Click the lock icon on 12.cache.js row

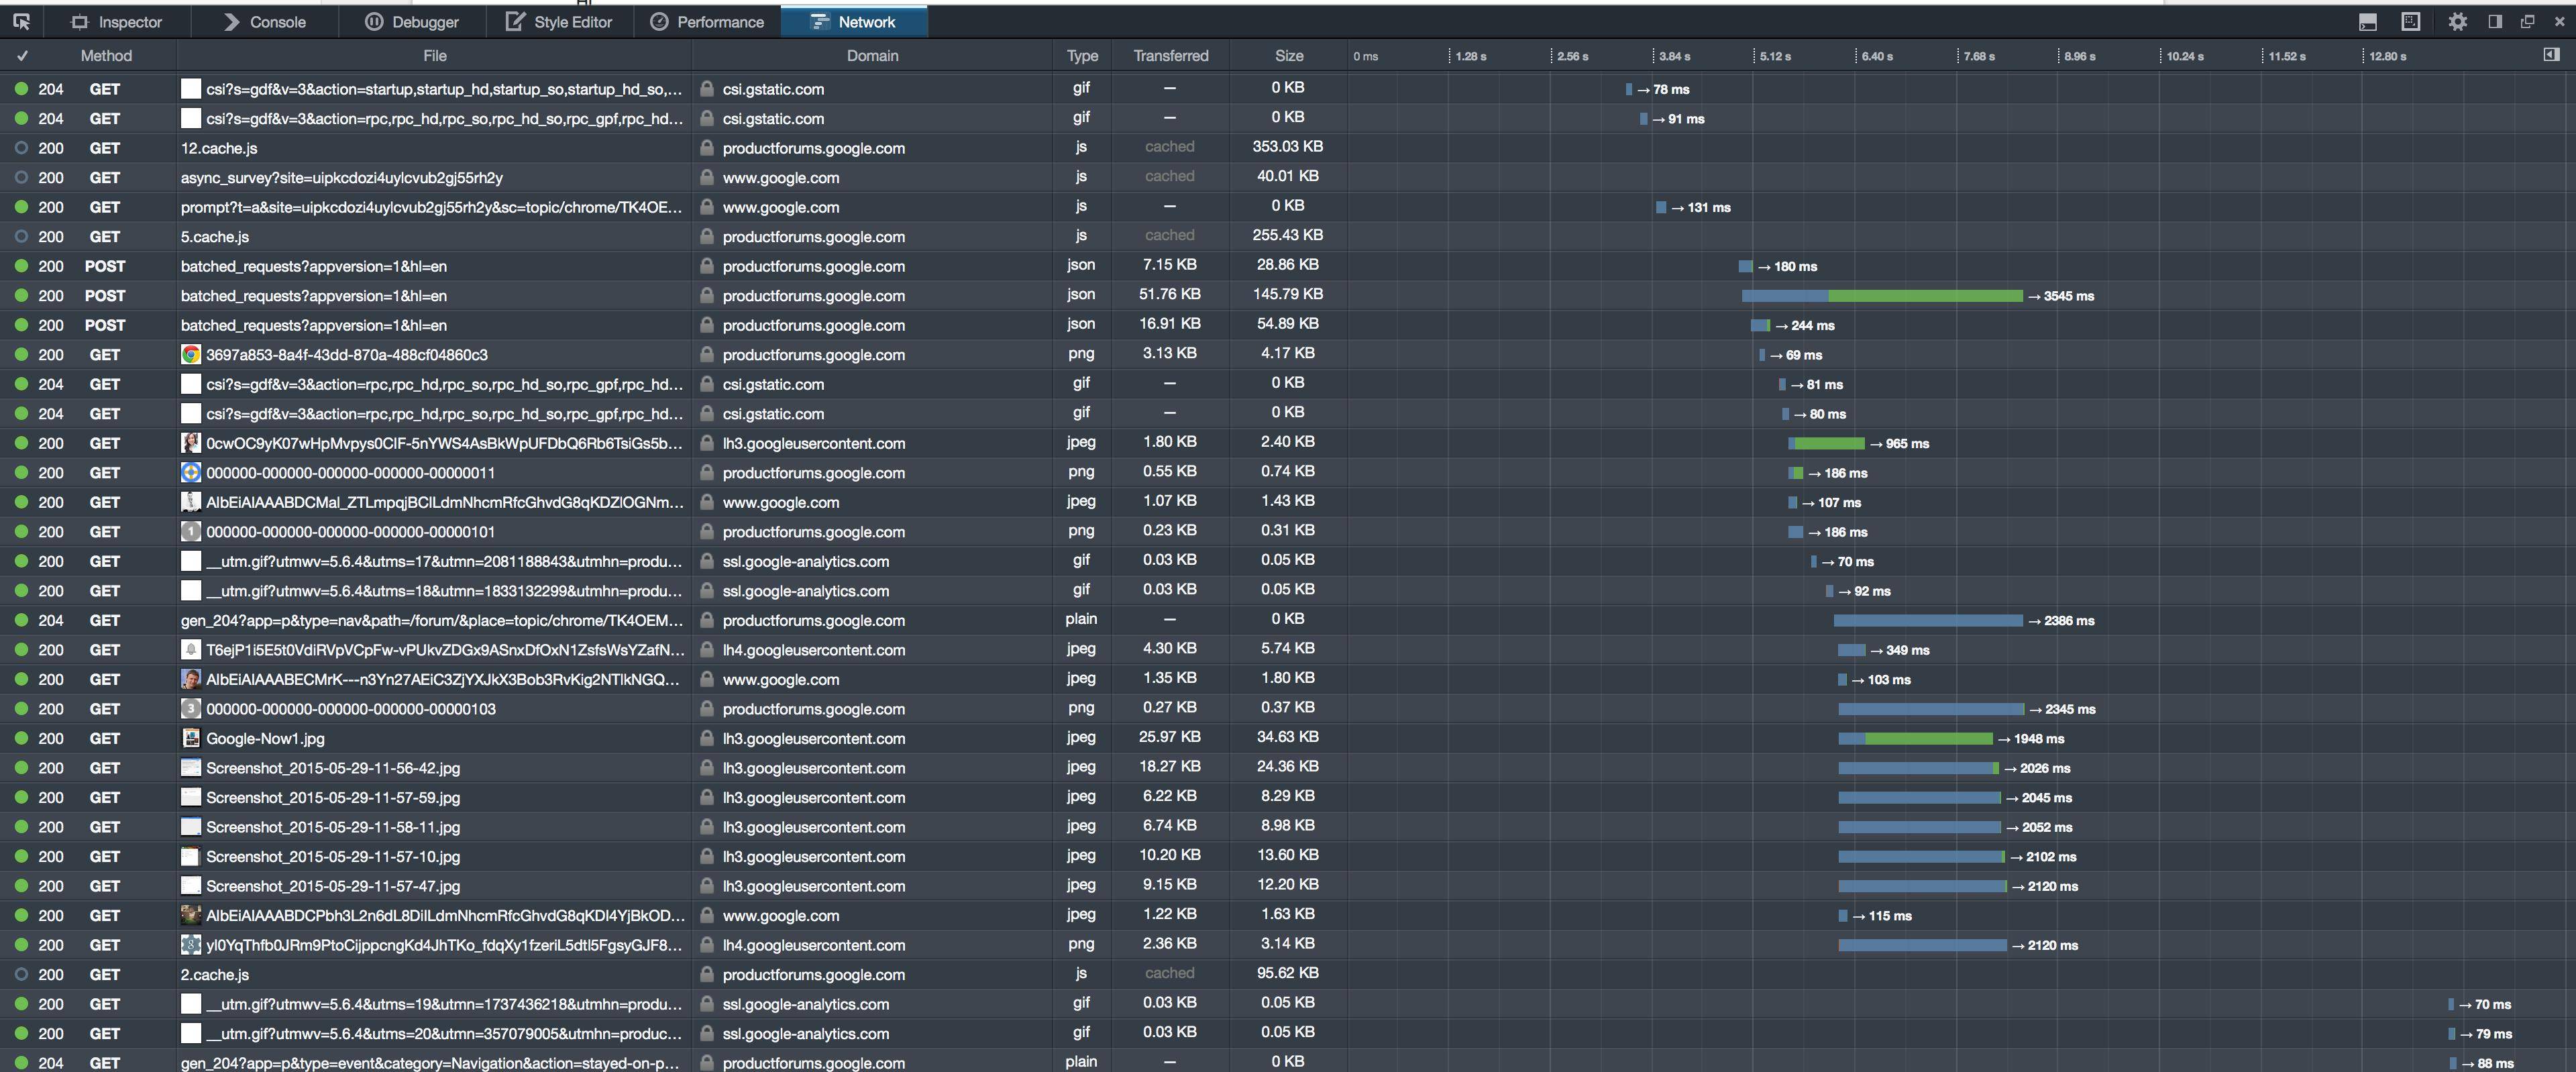click(x=707, y=148)
